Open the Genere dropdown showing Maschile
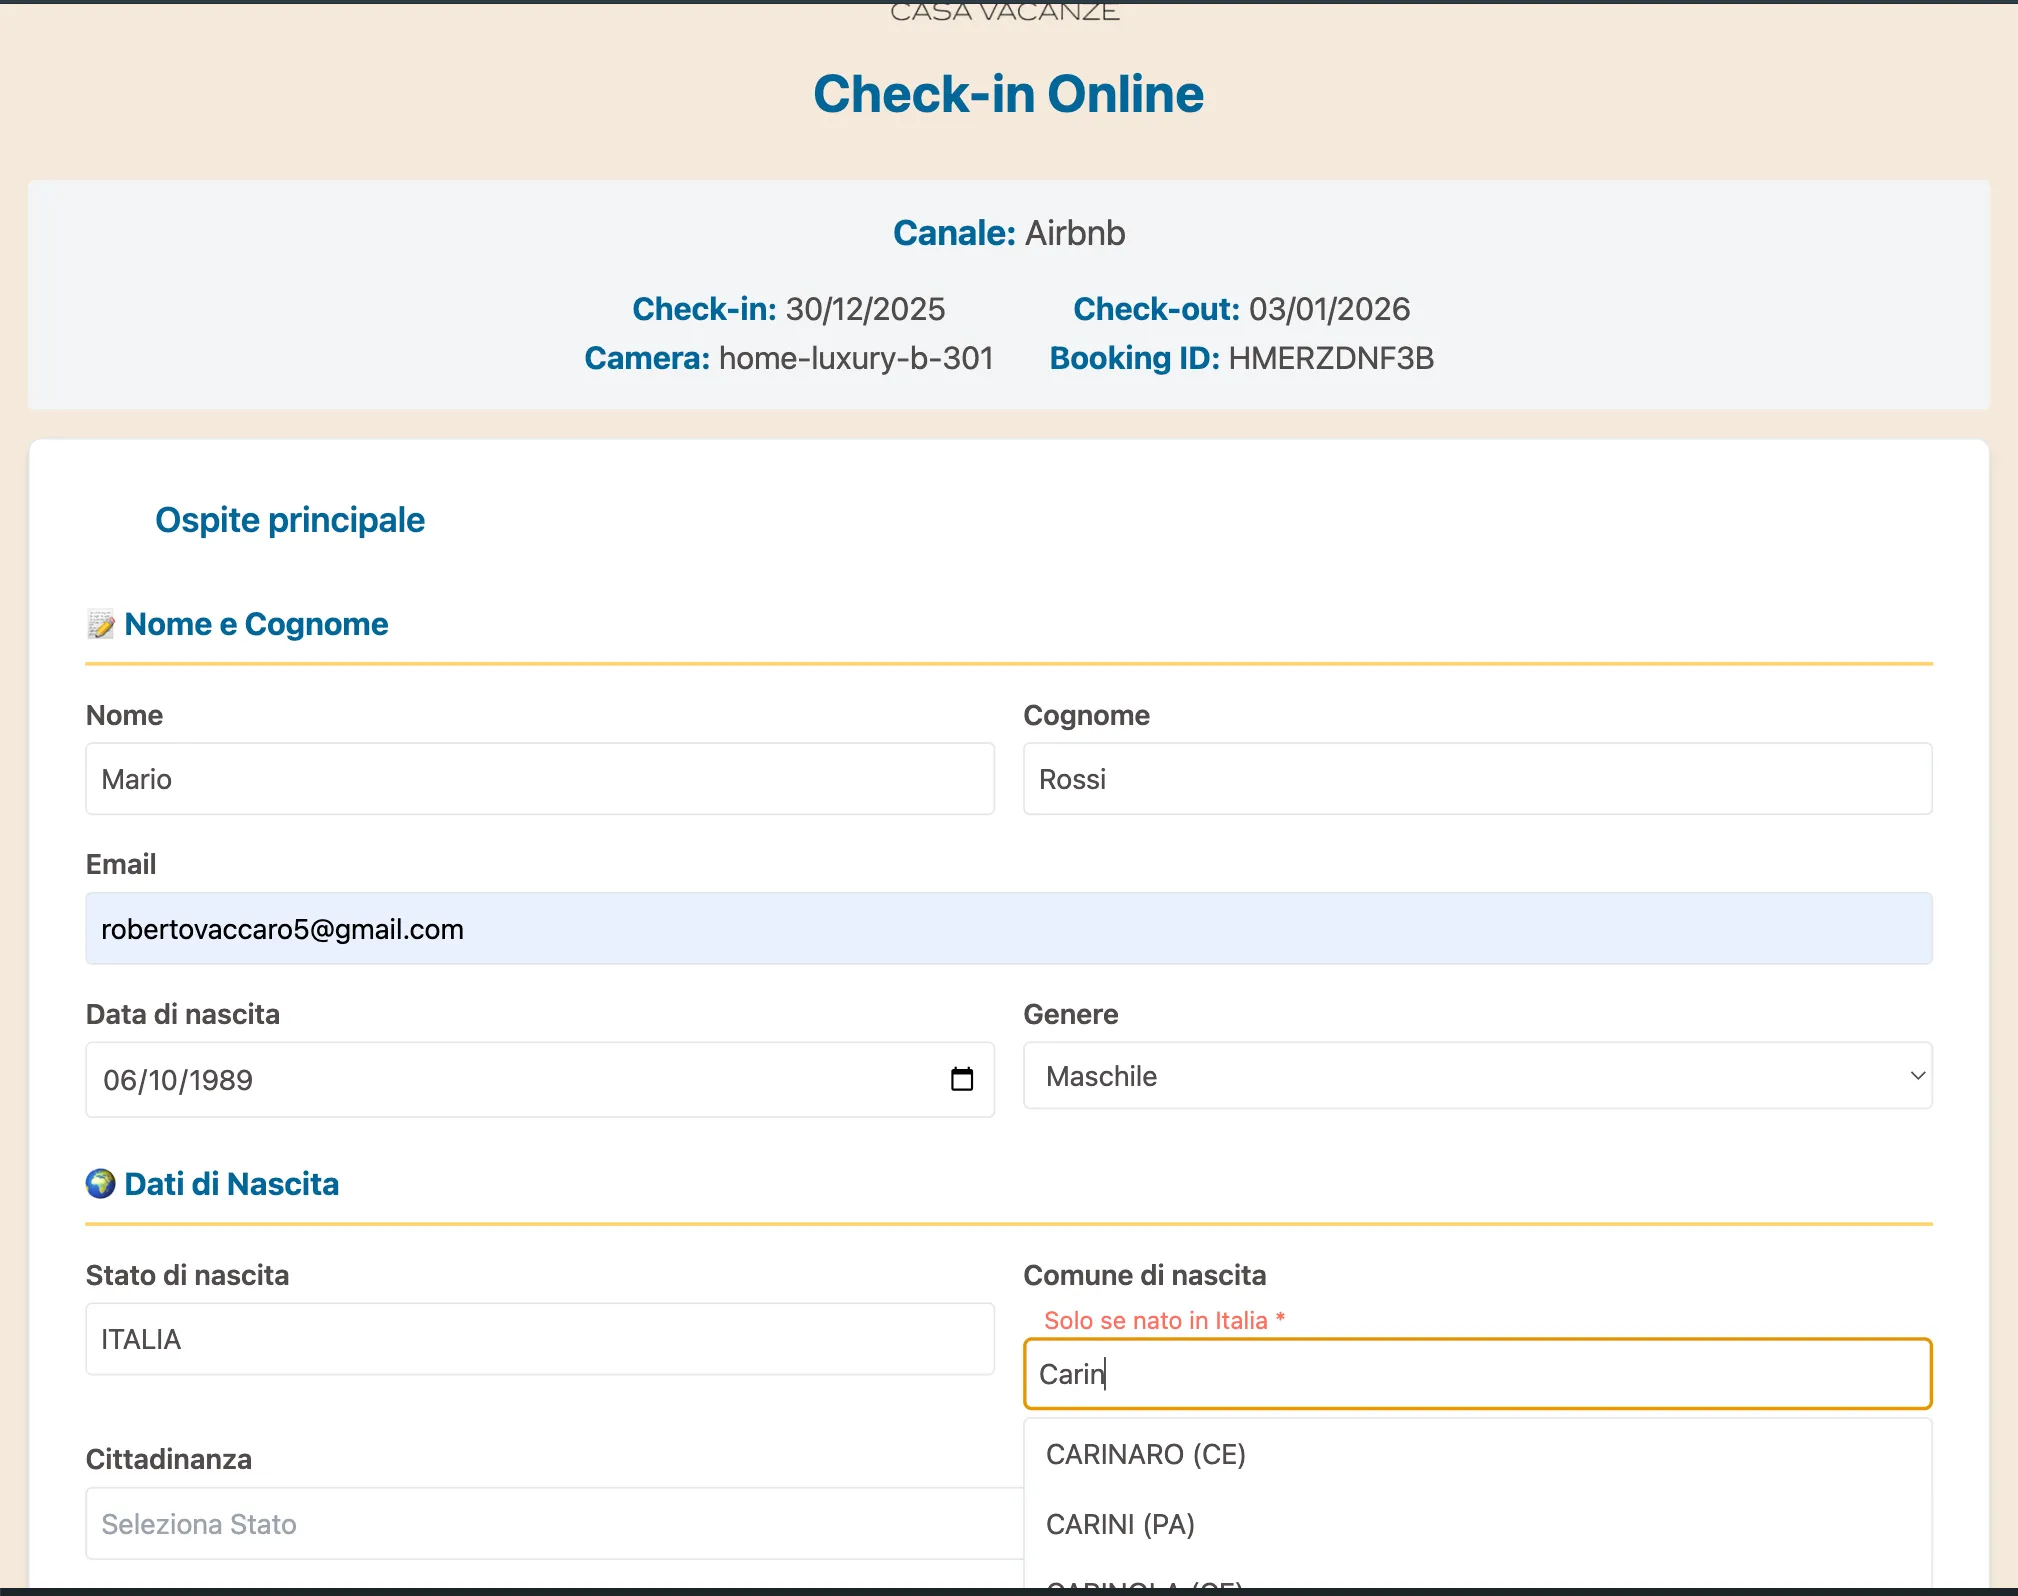Image resolution: width=2018 pixels, height=1596 pixels. tap(1477, 1076)
